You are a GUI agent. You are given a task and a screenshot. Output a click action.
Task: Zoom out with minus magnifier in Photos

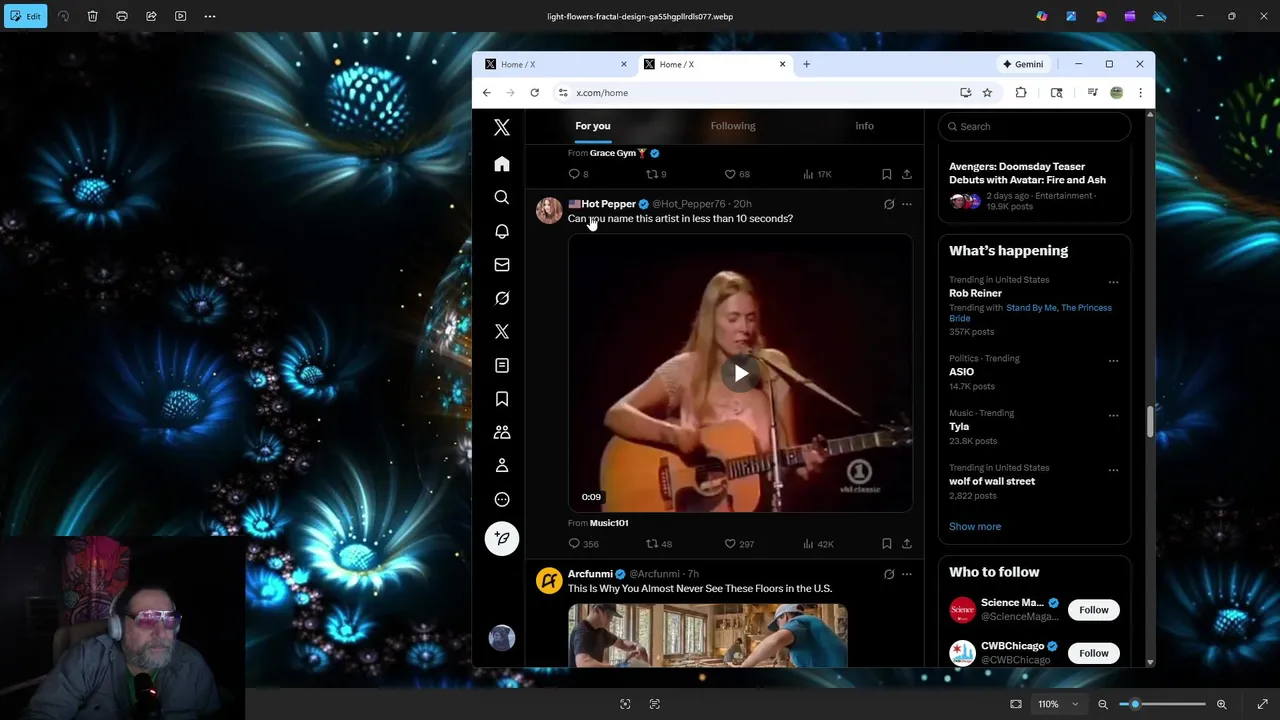(1103, 704)
